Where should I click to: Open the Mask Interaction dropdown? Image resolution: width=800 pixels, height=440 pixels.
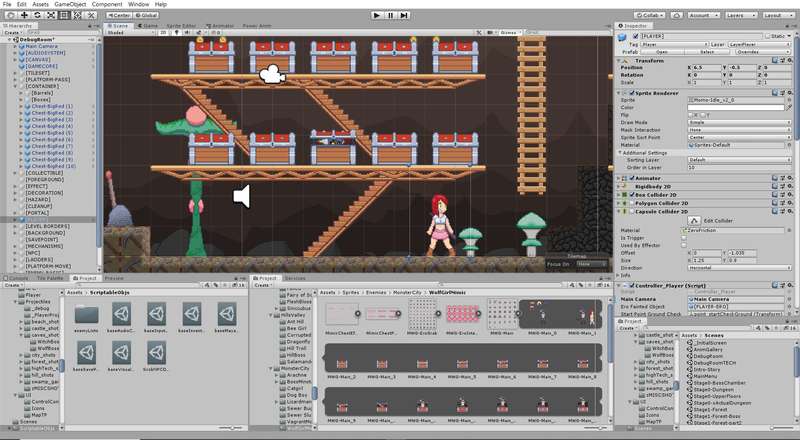pyautogui.click(x=739, y=130)
